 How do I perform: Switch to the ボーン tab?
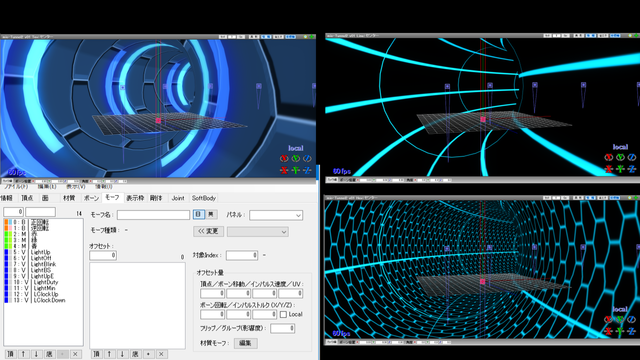pyautogui.click(x=91, y=198)
